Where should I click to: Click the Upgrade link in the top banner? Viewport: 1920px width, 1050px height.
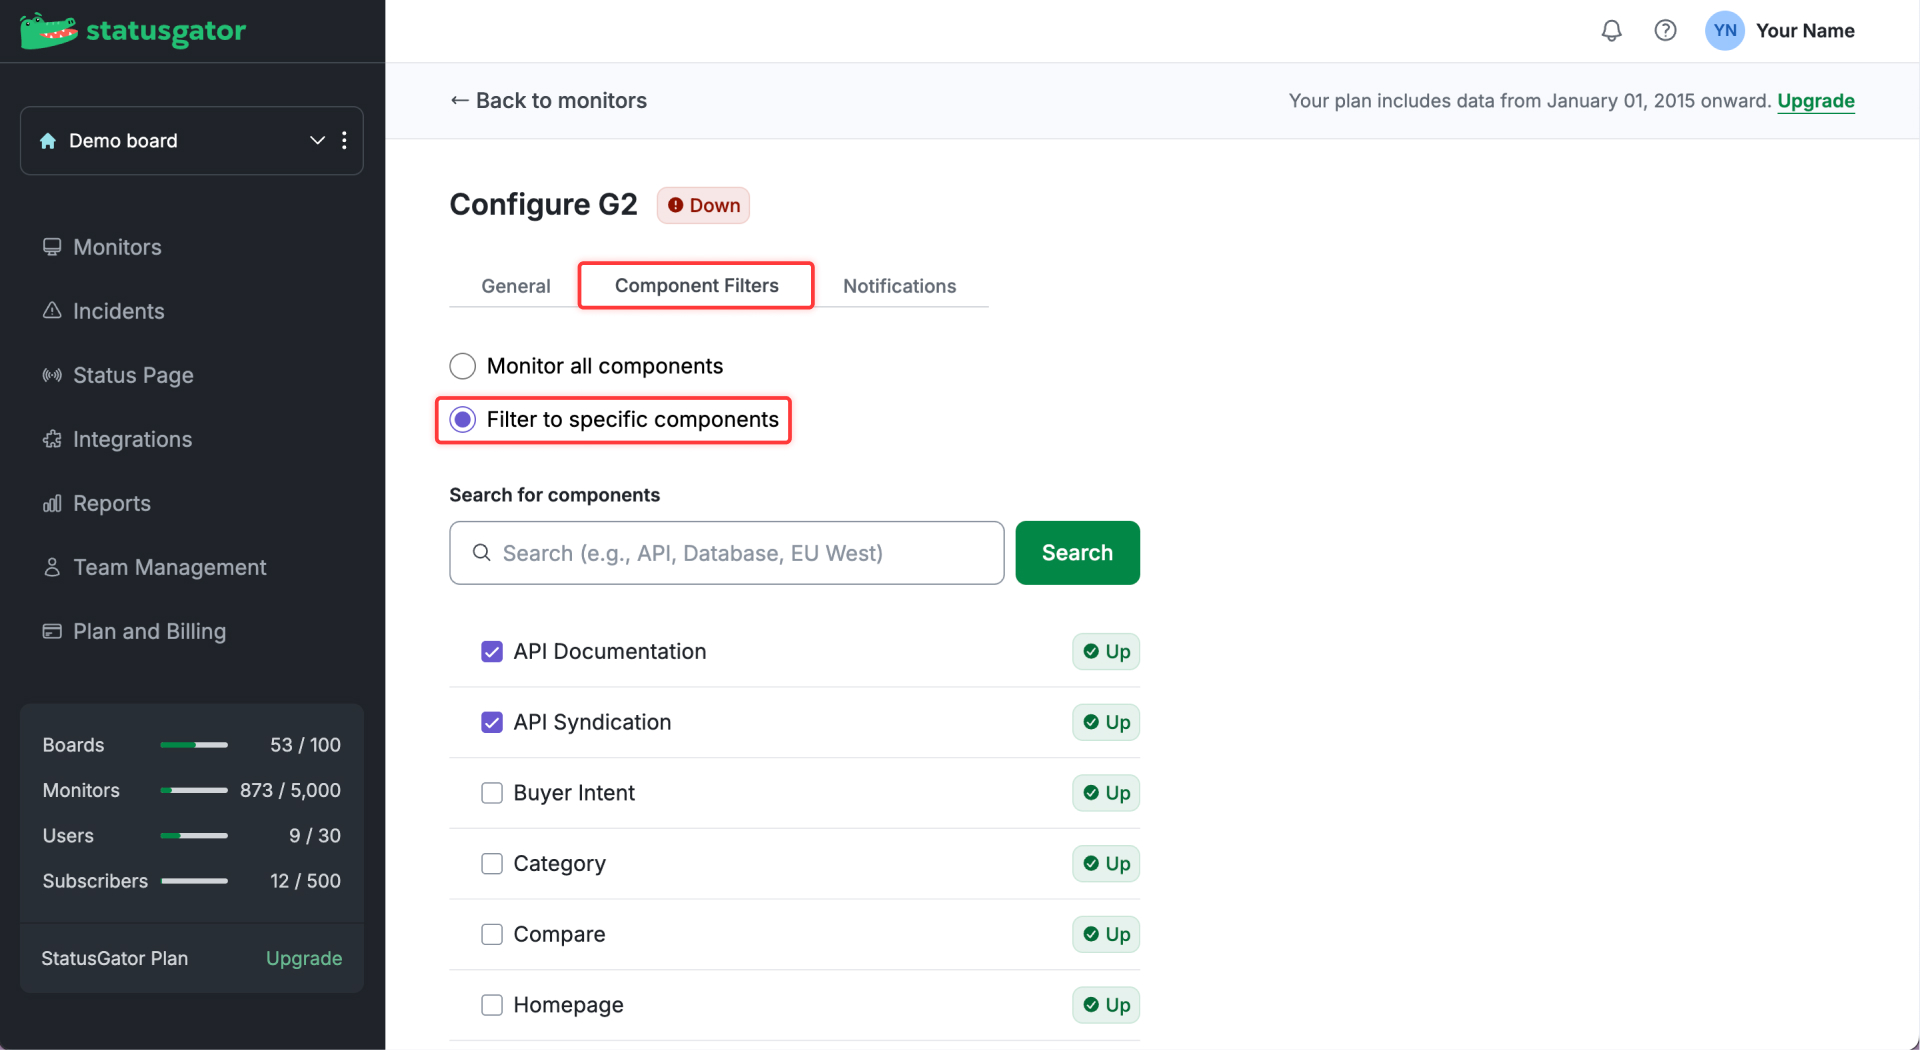tap(1815, 101)
